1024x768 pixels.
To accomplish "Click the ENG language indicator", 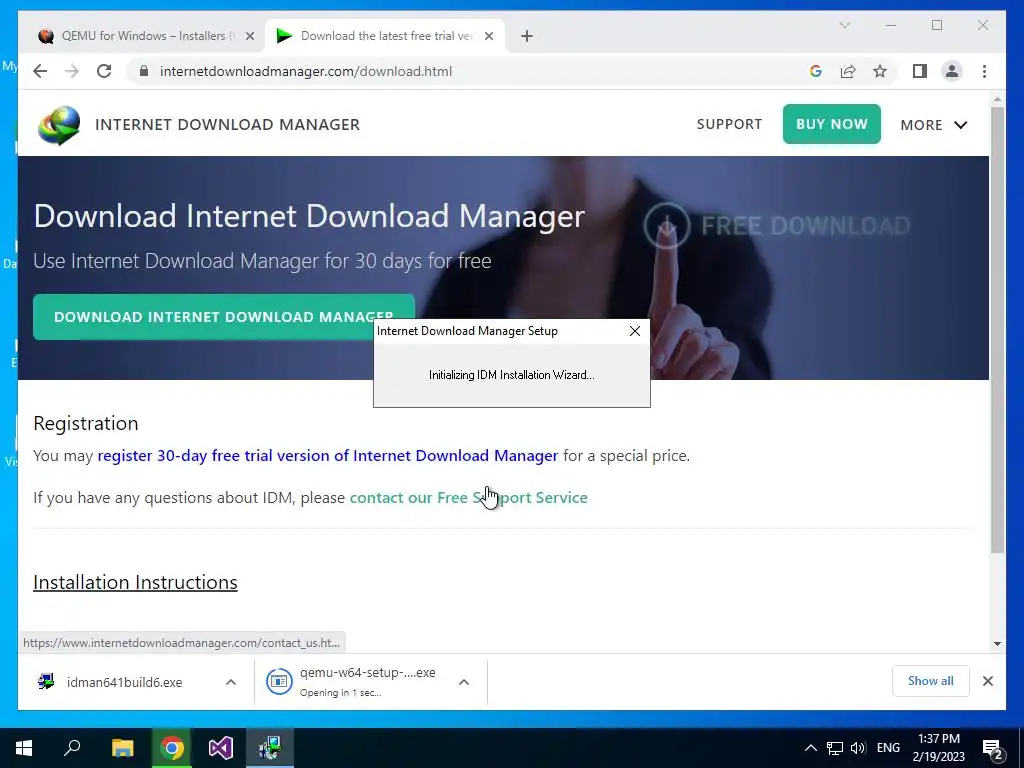I will [x=888, y=748].
